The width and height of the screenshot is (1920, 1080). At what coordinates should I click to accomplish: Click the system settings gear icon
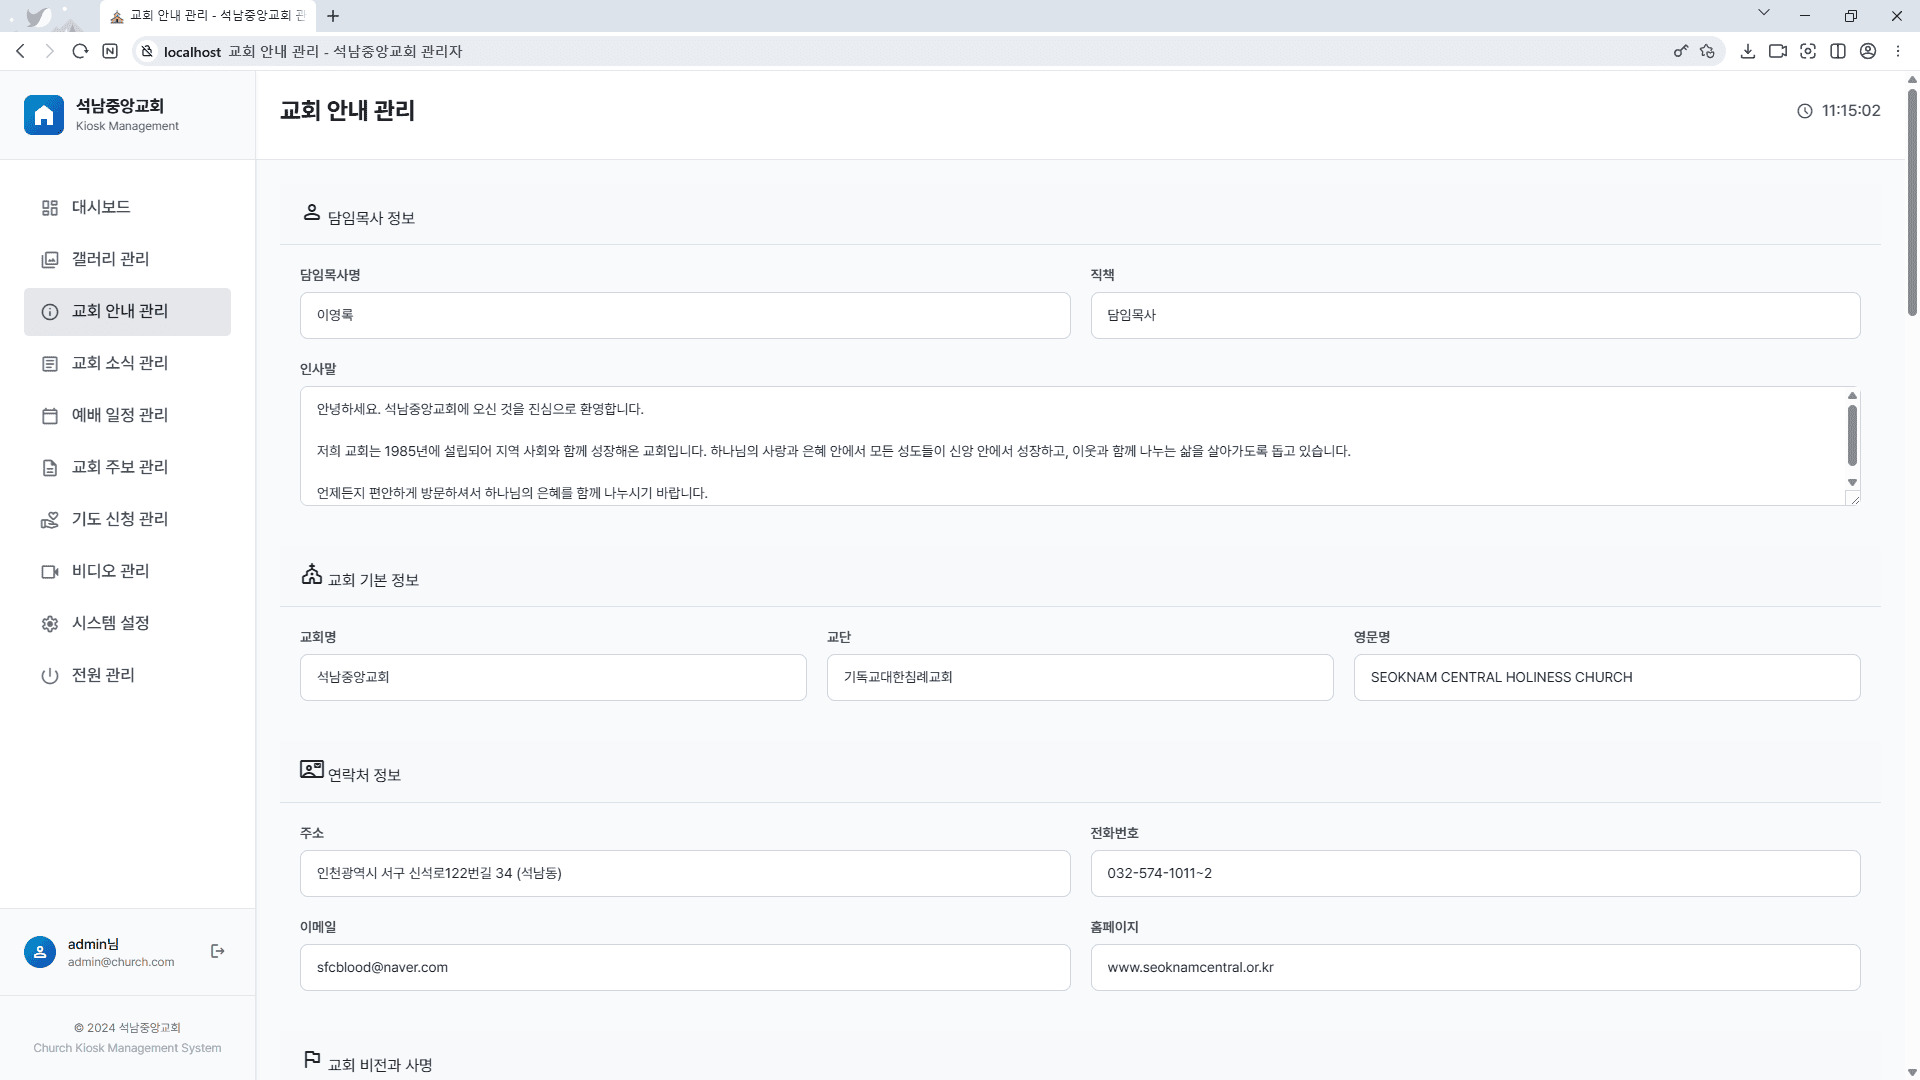coord(50,624)
